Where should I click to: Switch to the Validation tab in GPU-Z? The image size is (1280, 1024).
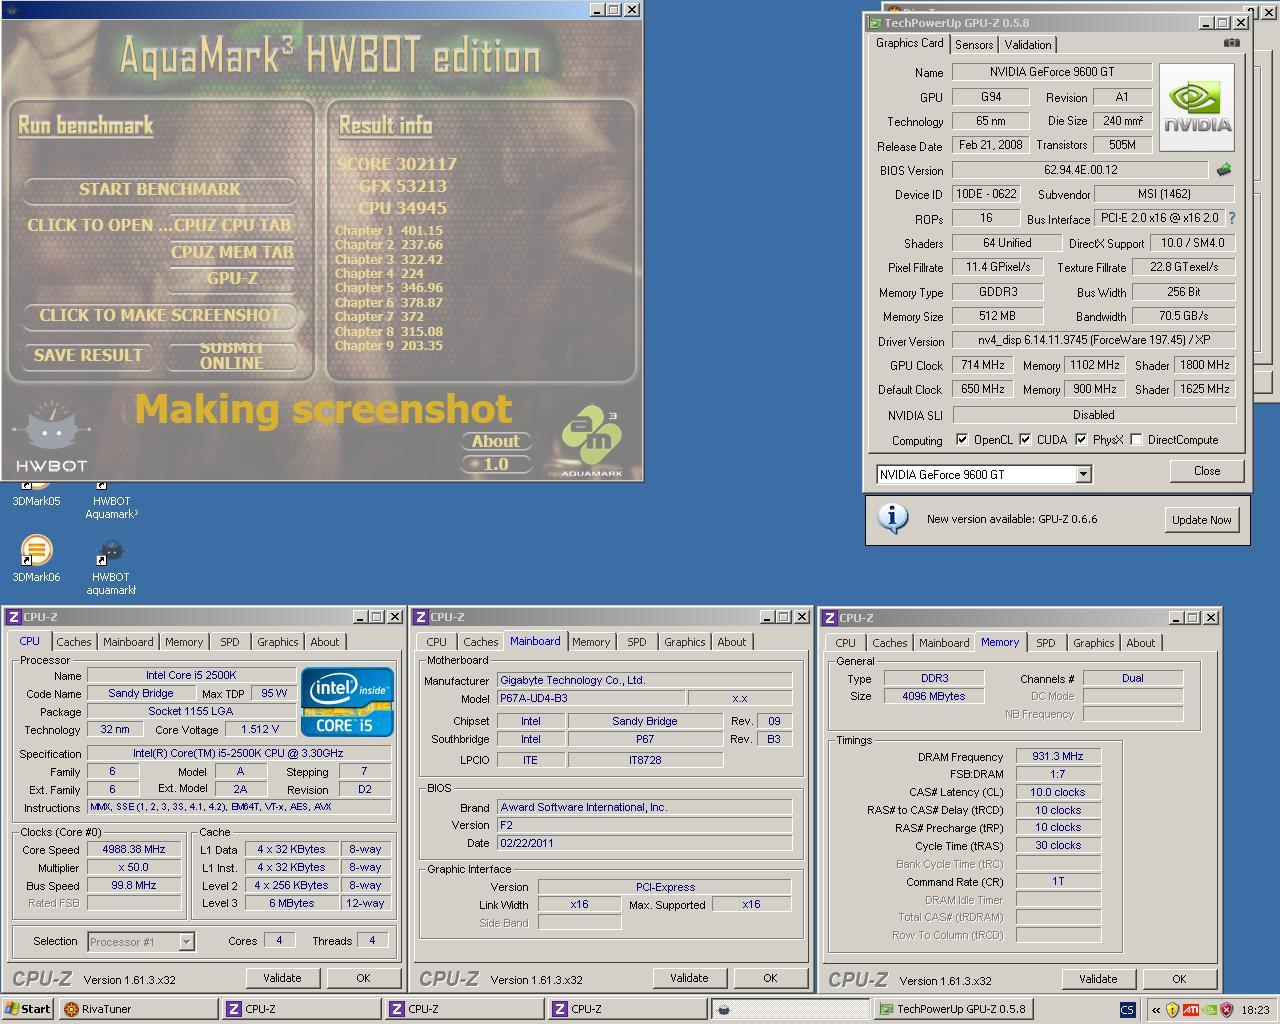pos(1028,45)
